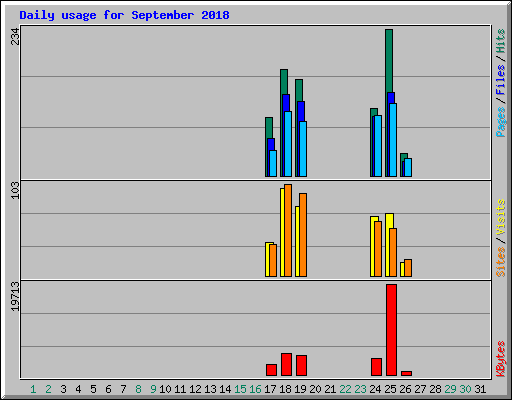Click the red KBytes bar for day 24
The width and height of the screenshot is (512, 400).
[376, 367]
